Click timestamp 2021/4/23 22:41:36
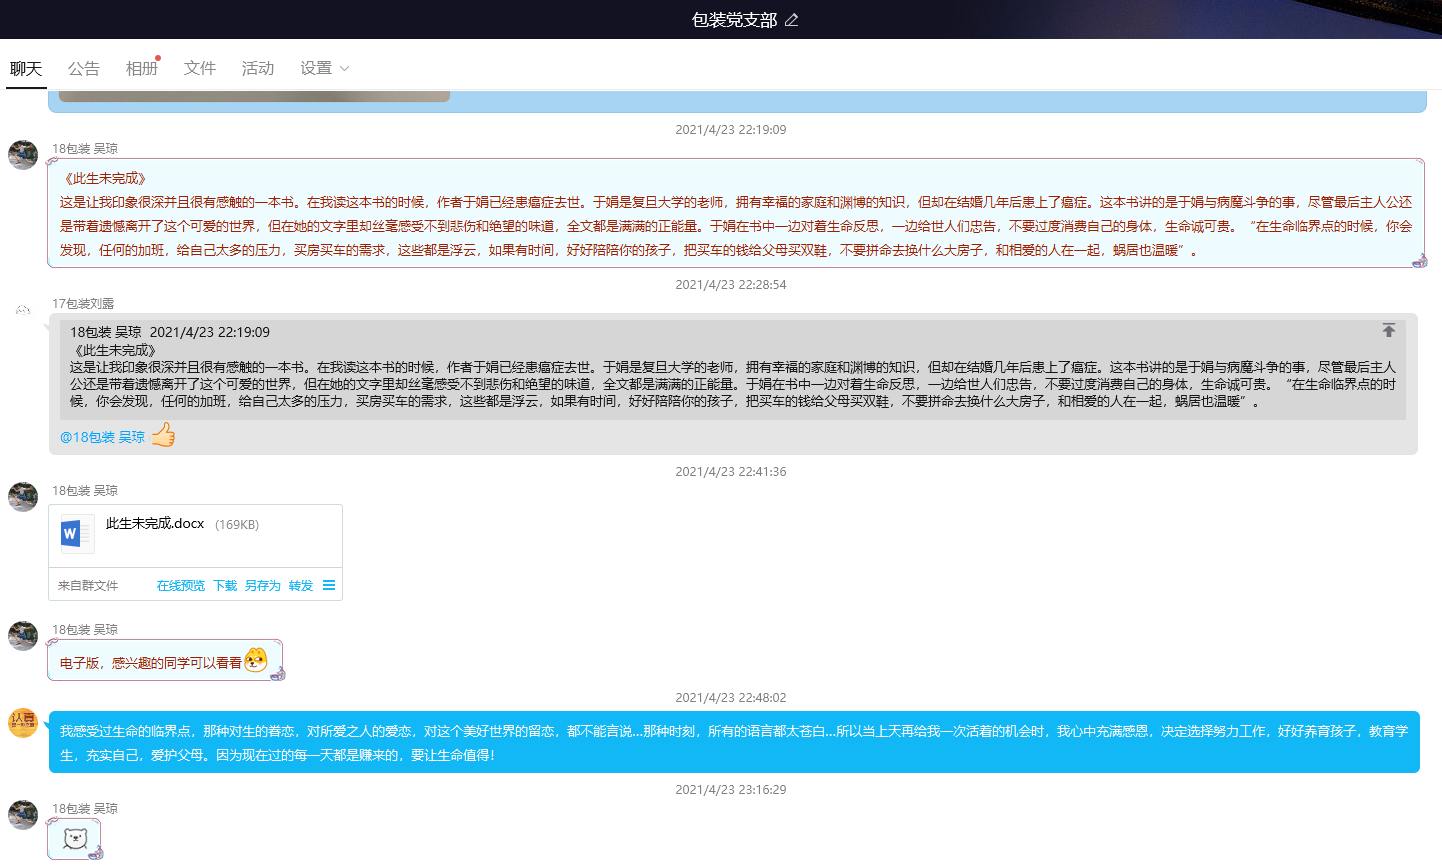 [x=731, y=472]
